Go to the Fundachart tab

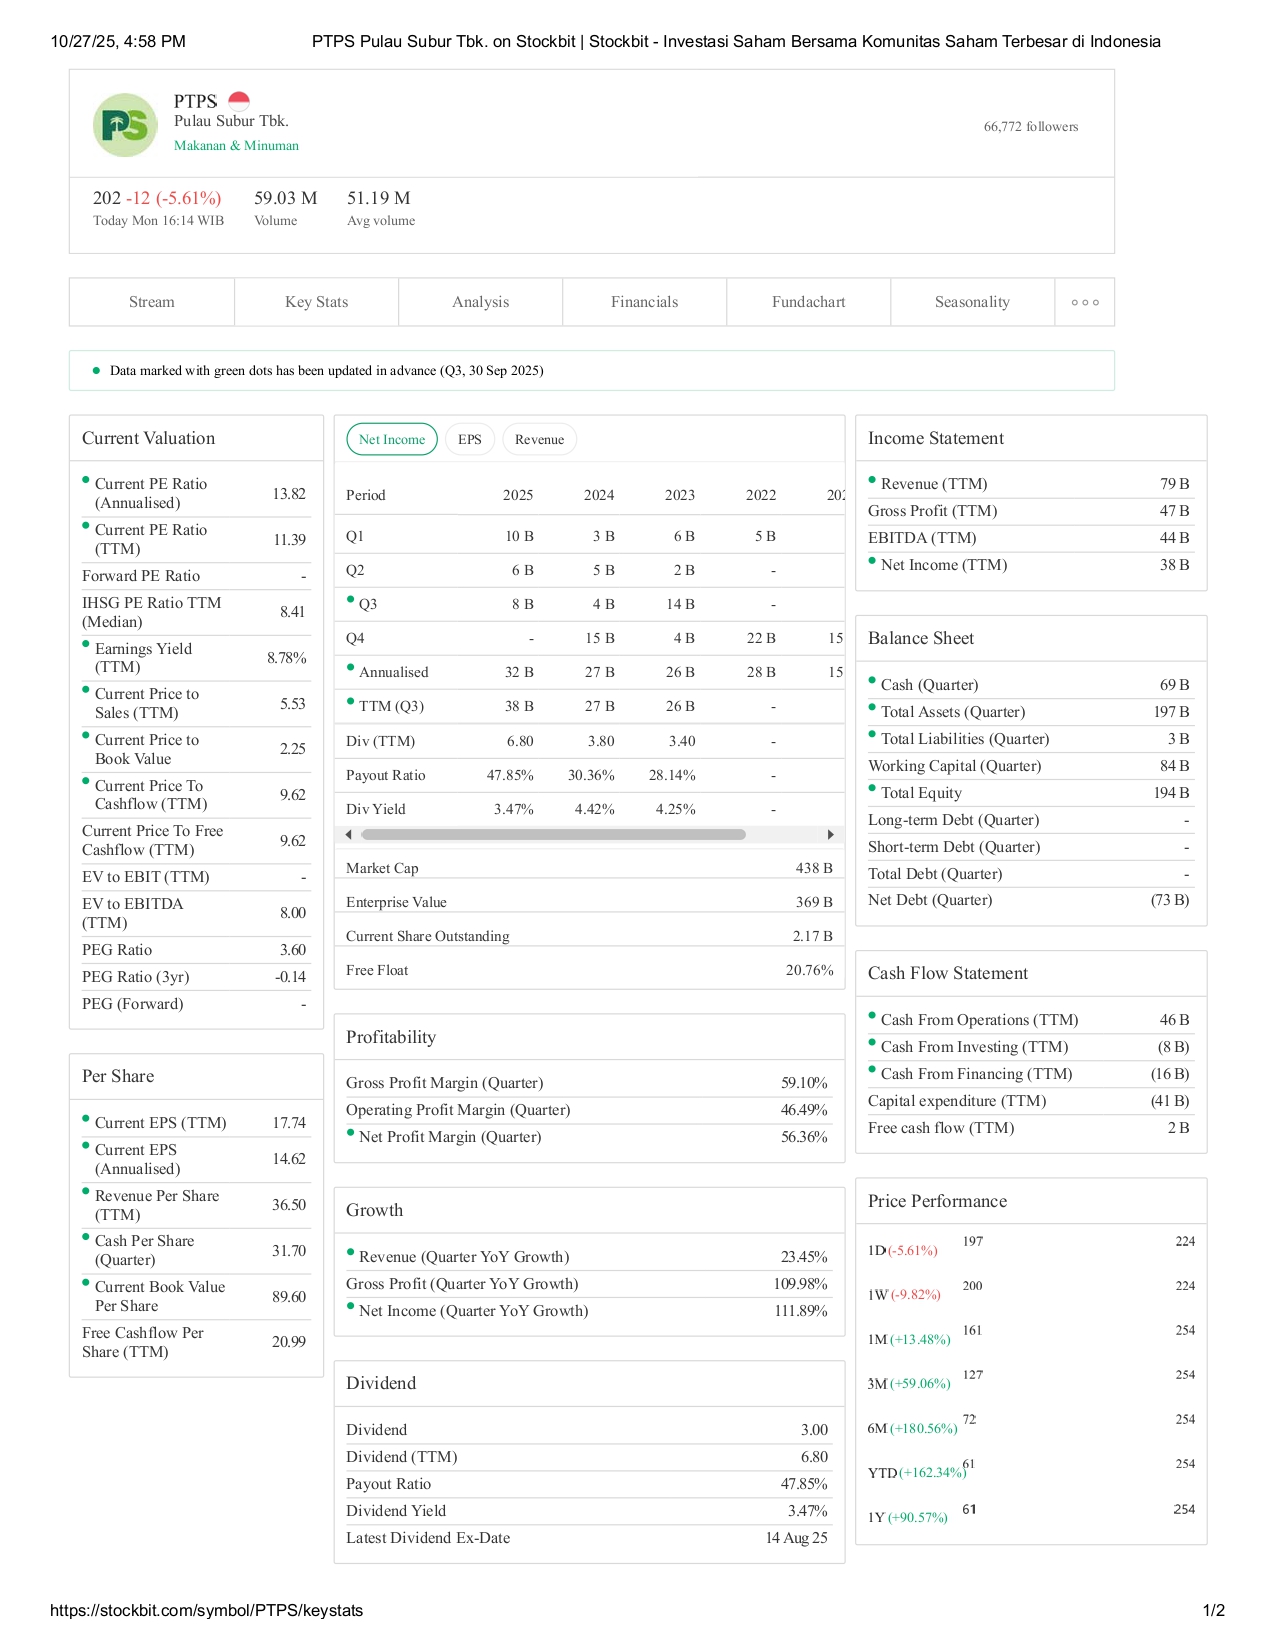pyautogui.click(x=809, y=302)
